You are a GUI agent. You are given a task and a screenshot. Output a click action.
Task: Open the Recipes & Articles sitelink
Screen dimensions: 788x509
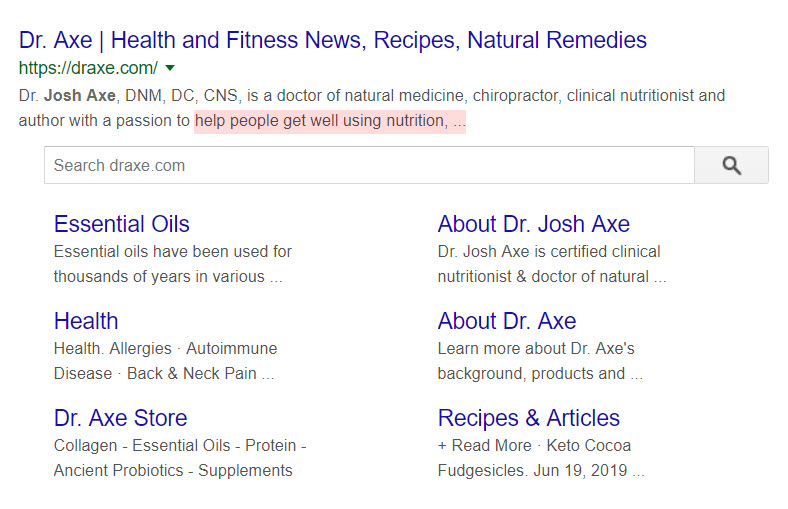click(528, 418)
